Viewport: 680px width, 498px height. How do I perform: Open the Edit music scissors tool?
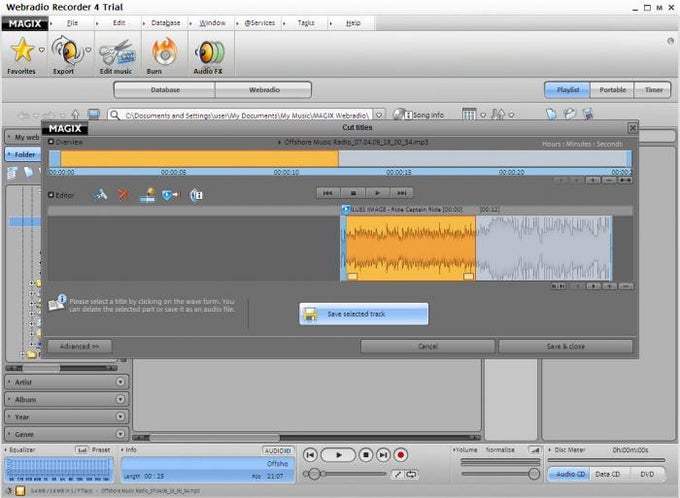117,53
